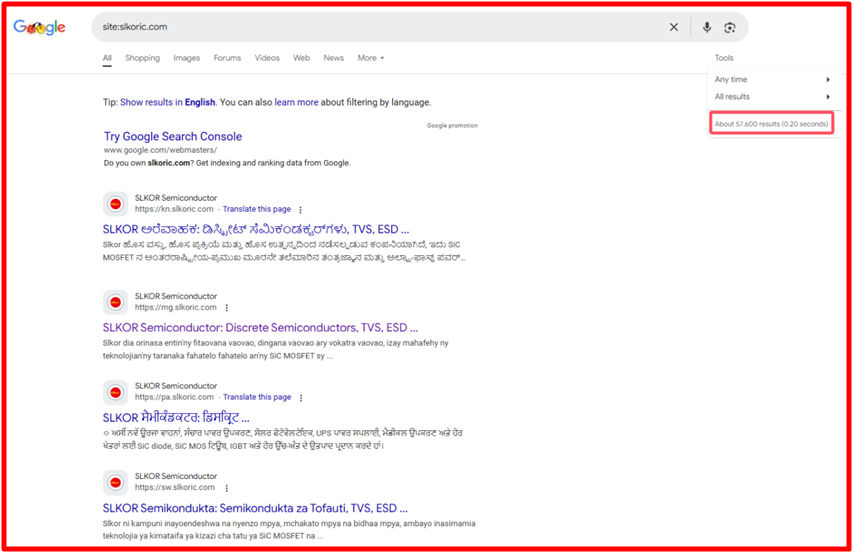Clear the search box with X icon
The height and width of the screenshot is (553, 853).
pyautogui.click(x=674, y=28)
